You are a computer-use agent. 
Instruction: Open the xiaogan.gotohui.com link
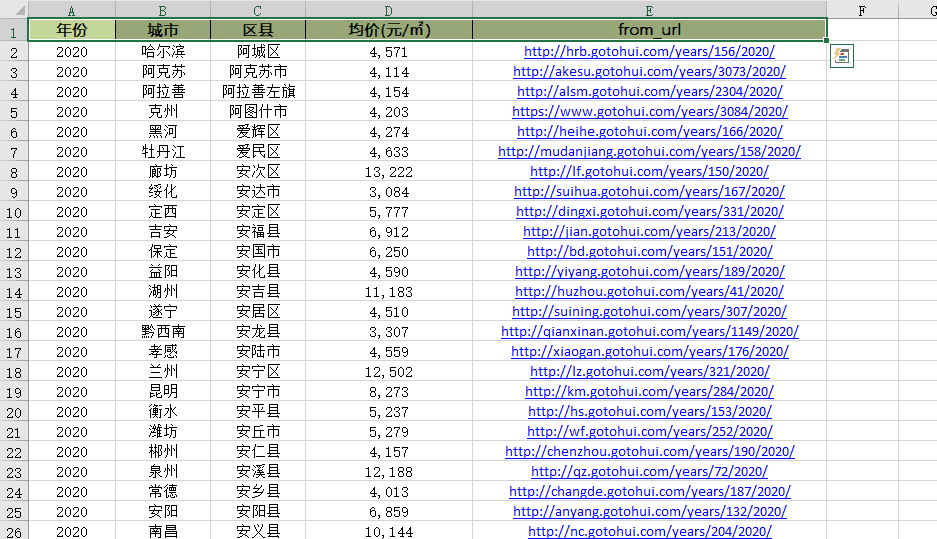point(650,352)
